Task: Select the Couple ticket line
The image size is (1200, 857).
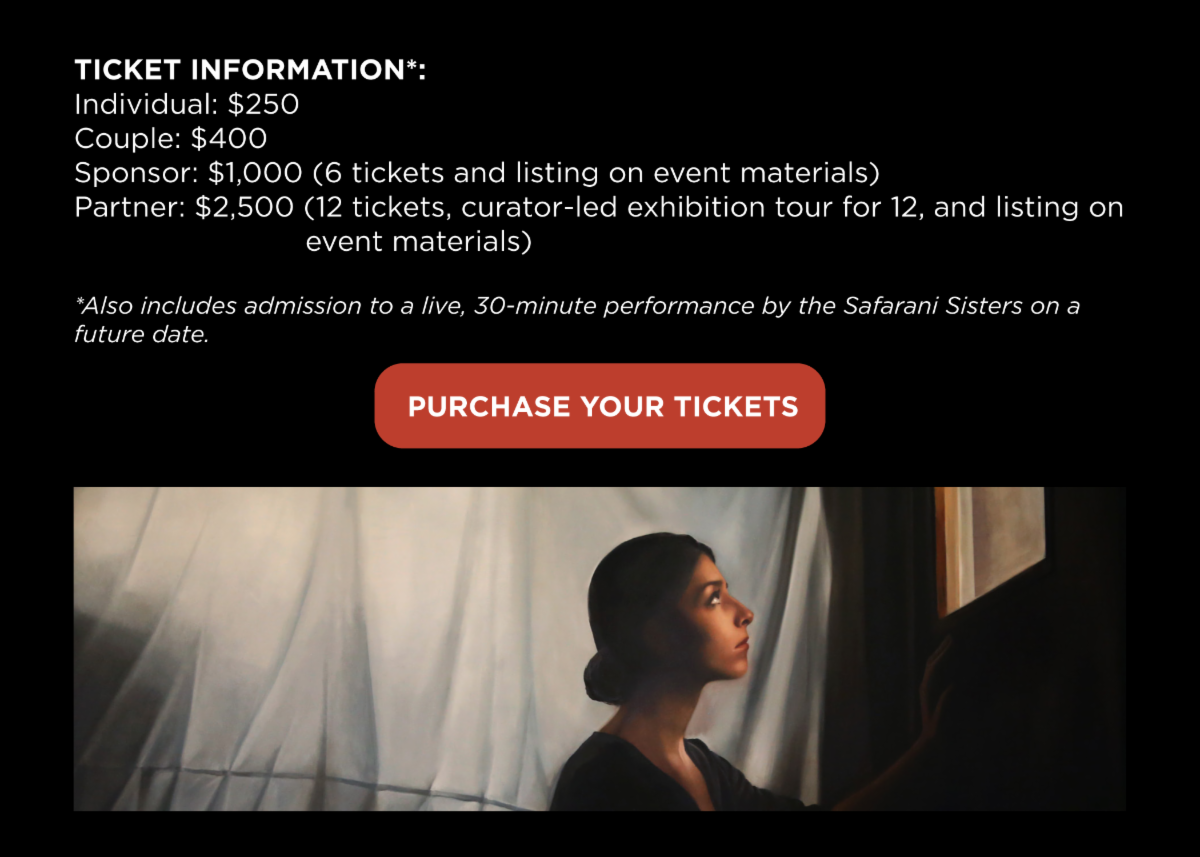Action: tap(171, 138)
